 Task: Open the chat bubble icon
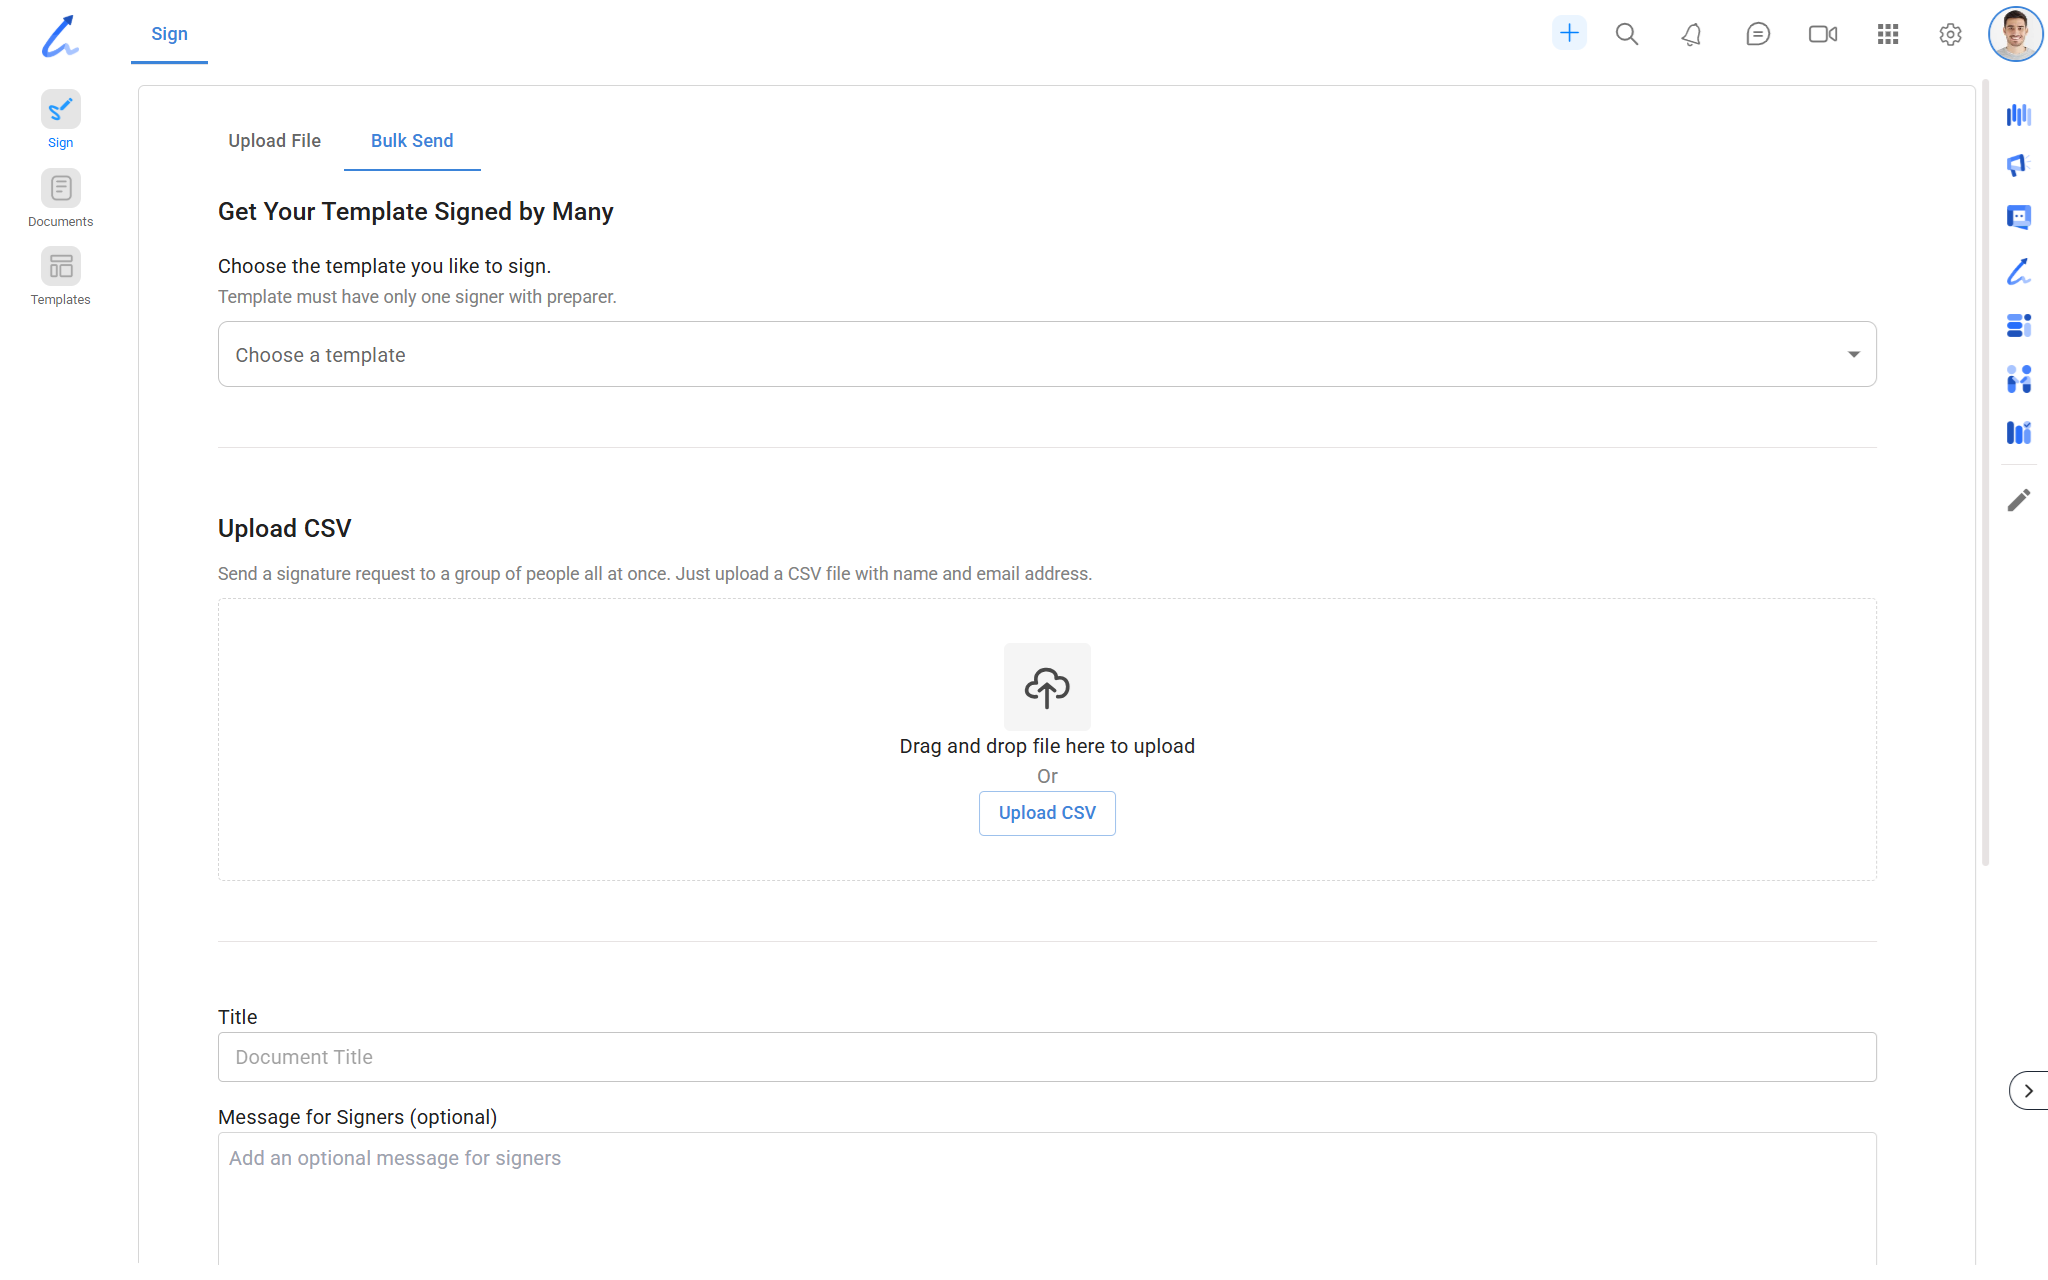pyautogui.click(x=1757, y=35)
